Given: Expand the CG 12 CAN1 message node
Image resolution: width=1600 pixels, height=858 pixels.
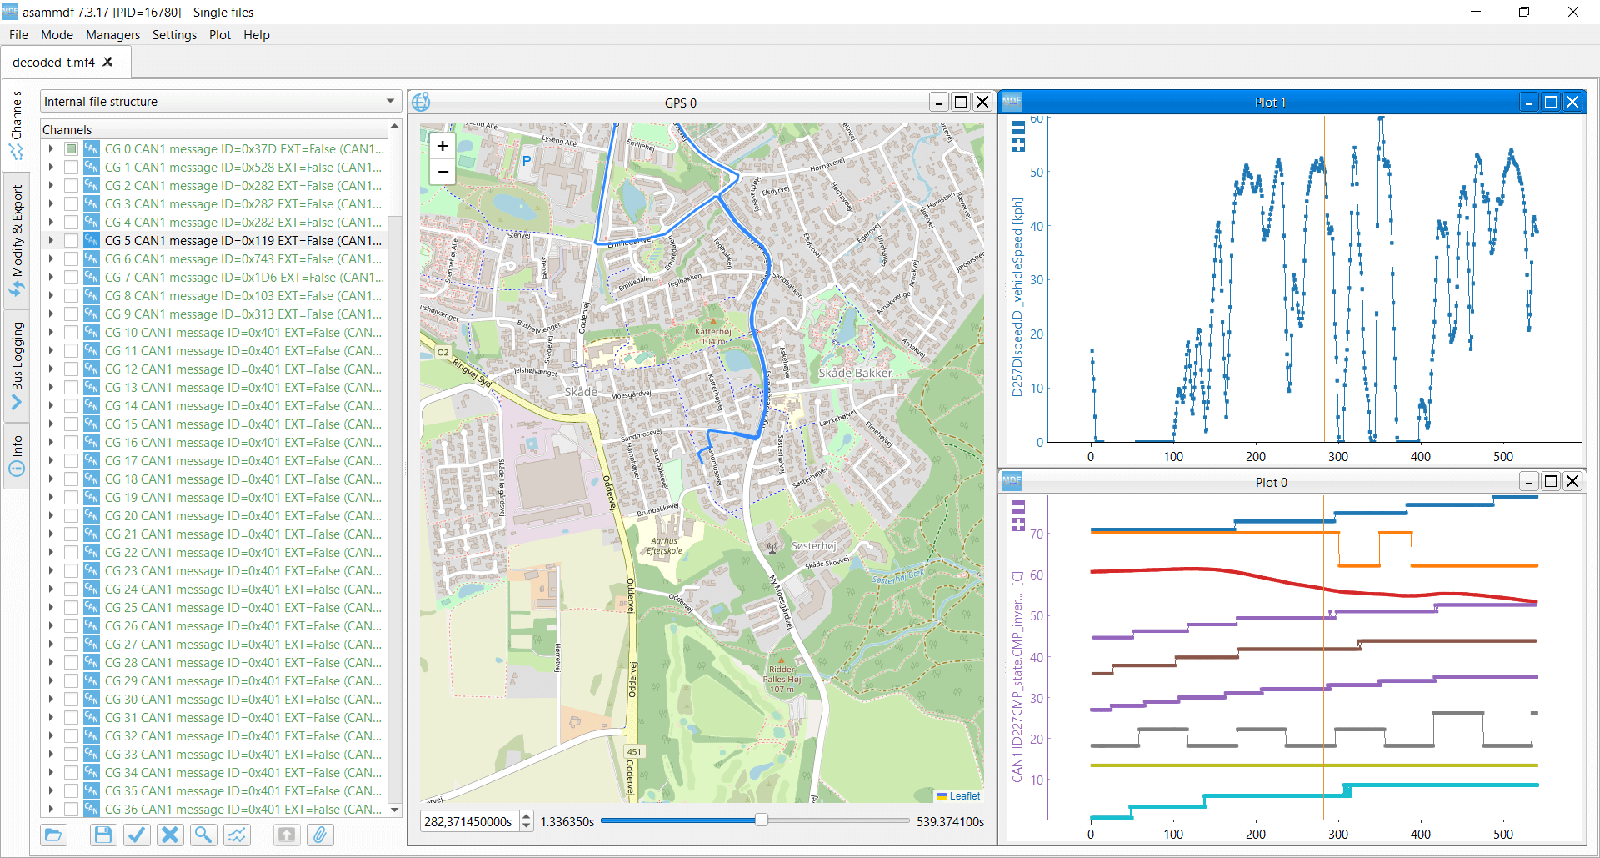Looking at the screenshot, I should click(51, 369).
